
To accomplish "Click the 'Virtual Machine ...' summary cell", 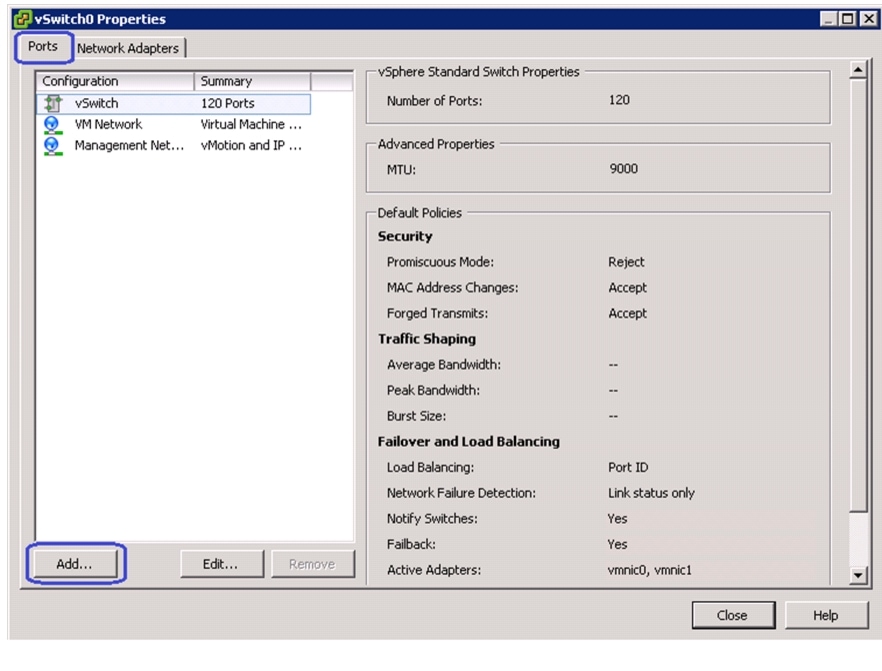I will pos(251,124).
